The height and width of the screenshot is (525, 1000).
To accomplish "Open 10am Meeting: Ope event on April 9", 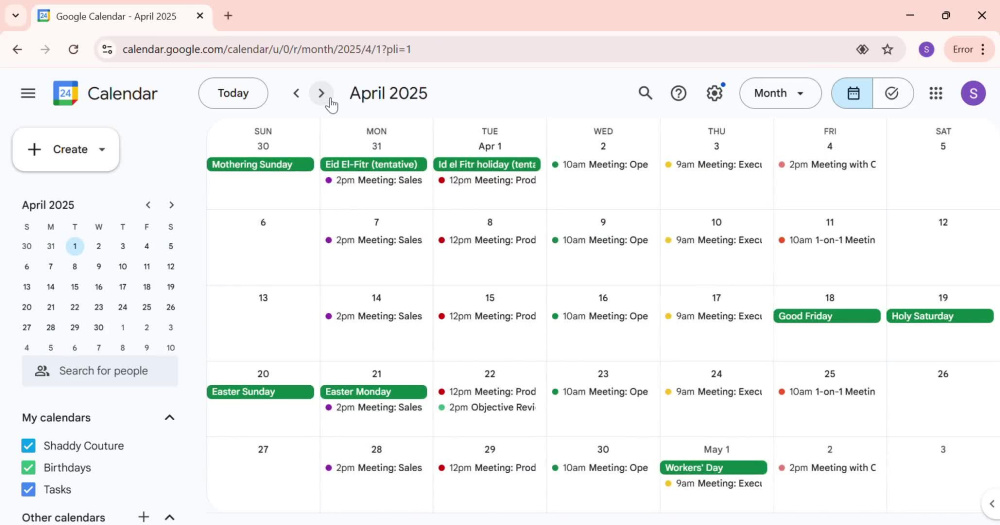I will pyautogui.click(x=601, y=240).
